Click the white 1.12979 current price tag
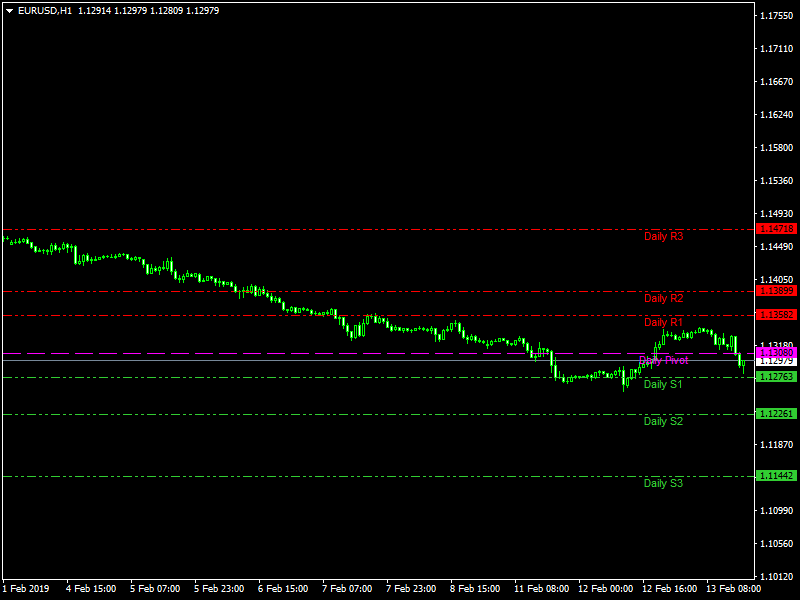800x600 pixels. 777,361
